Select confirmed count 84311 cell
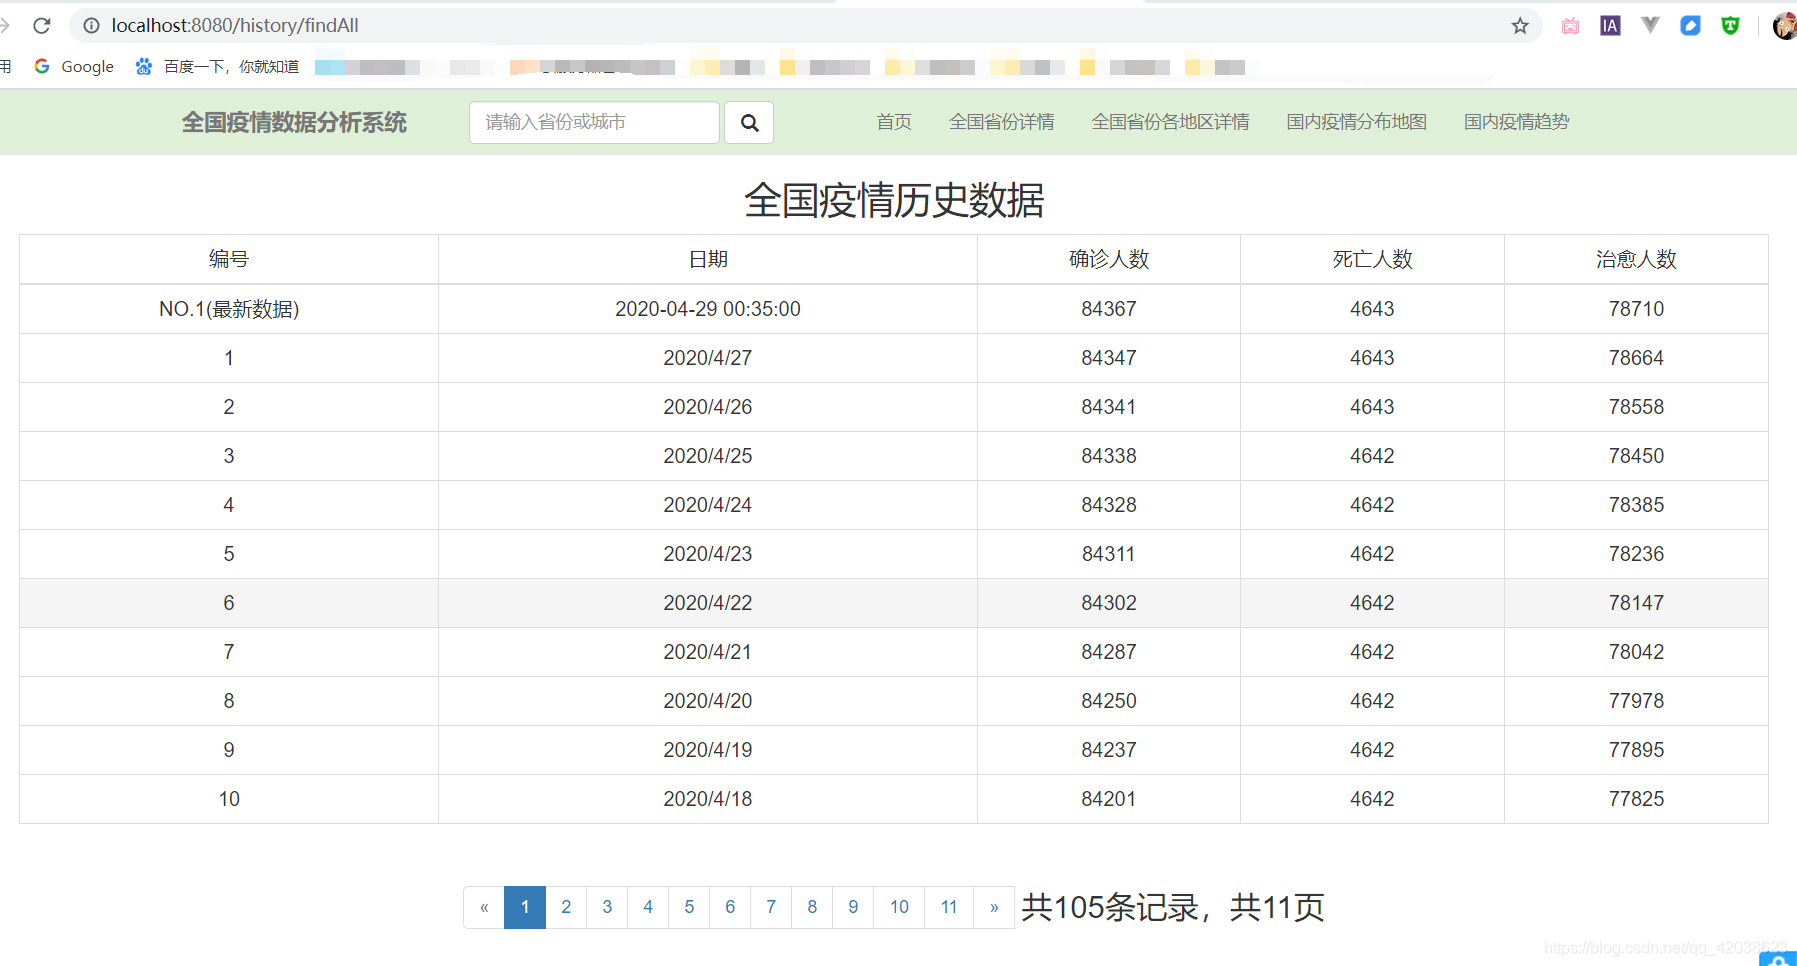Viewport: 1797px width, 966px height. (x=1109, y=554)
